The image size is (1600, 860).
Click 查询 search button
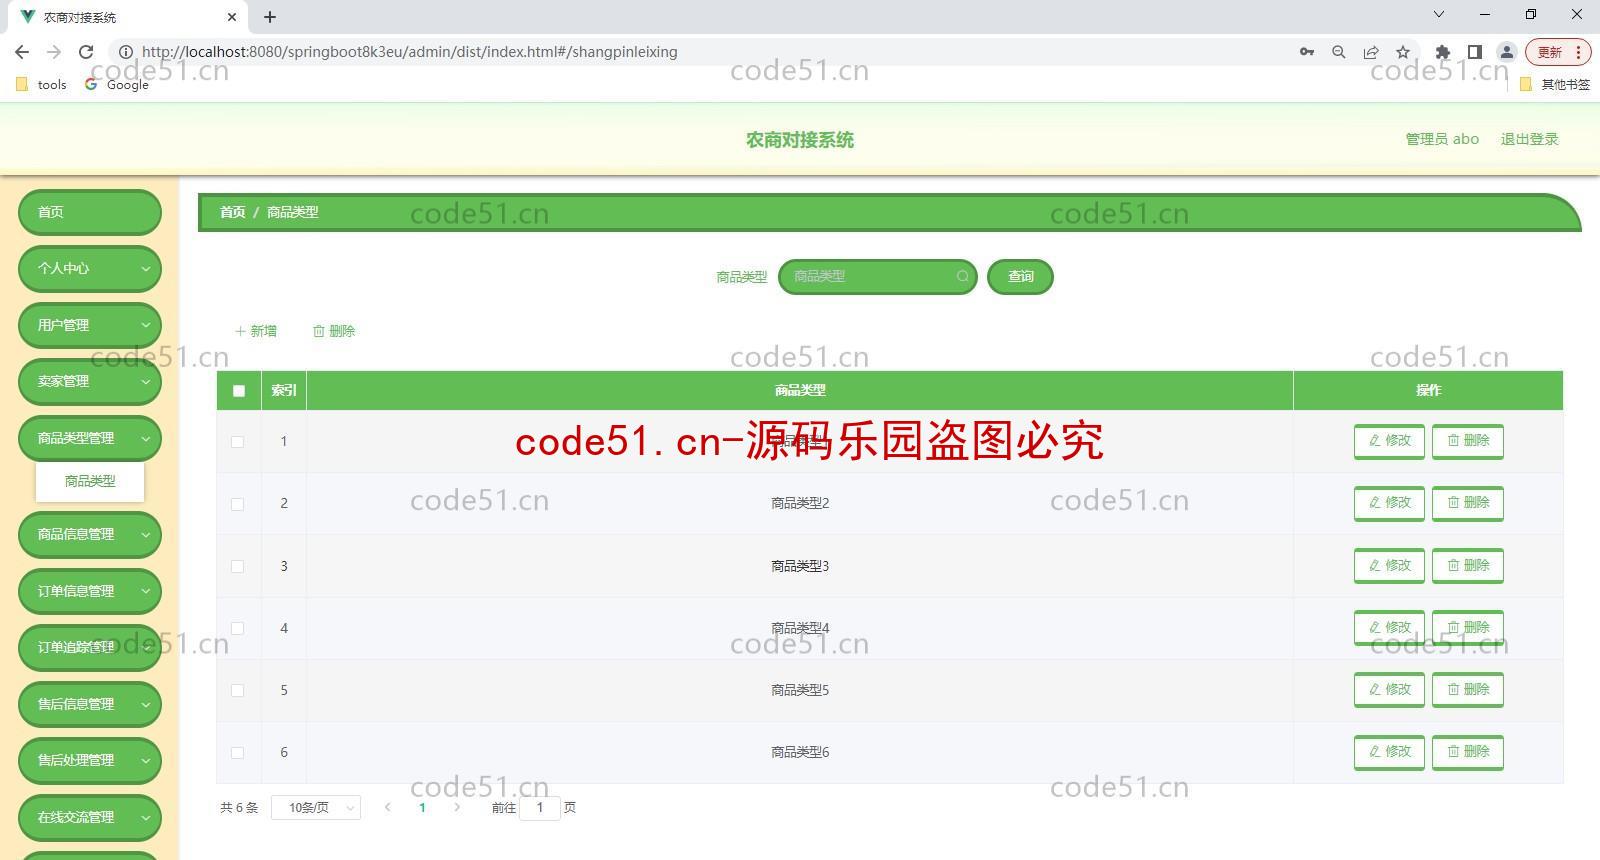(1020, 277)
